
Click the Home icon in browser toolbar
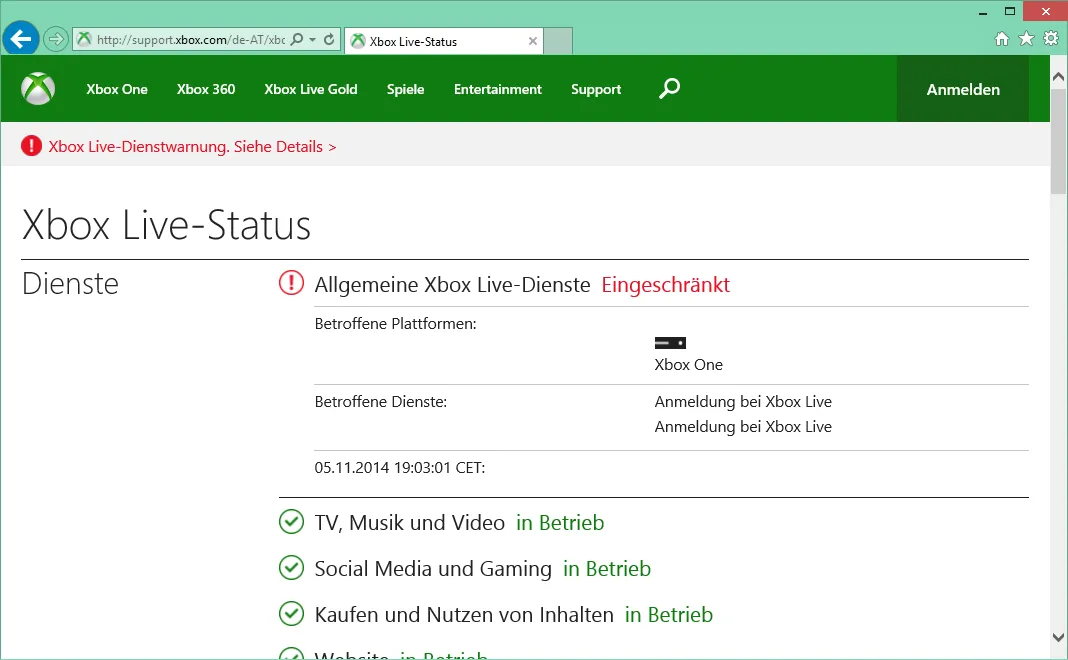pos(1001,39)
